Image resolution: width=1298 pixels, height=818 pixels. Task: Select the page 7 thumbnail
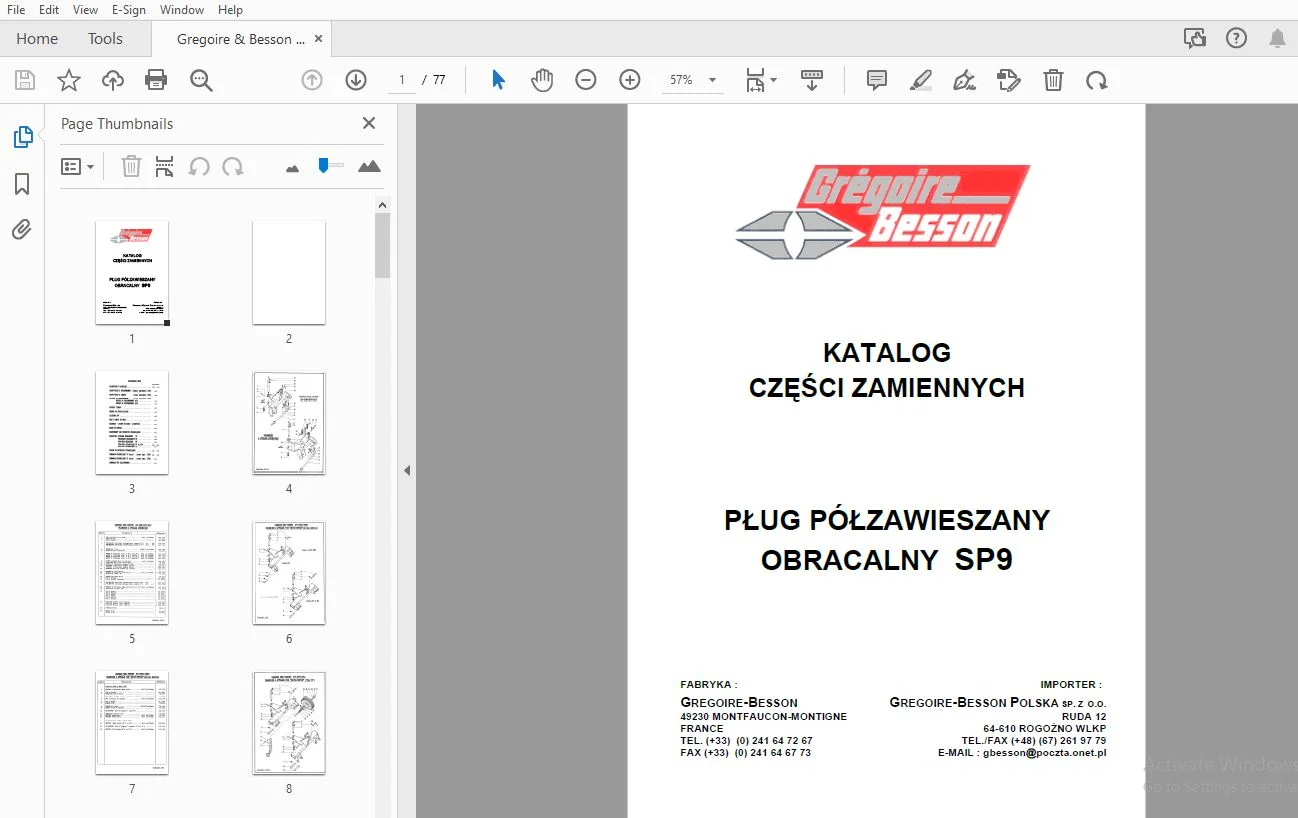[132, 723]
